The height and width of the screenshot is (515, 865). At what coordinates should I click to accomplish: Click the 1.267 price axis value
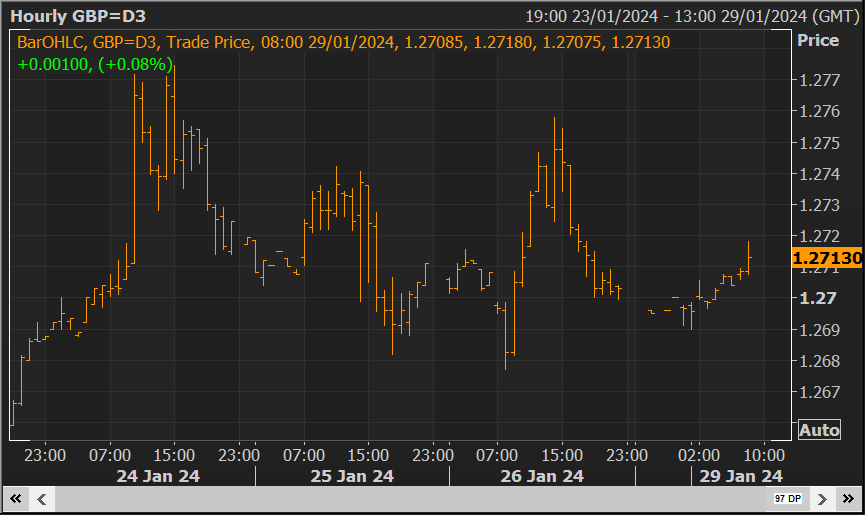(x=819, y=392)
